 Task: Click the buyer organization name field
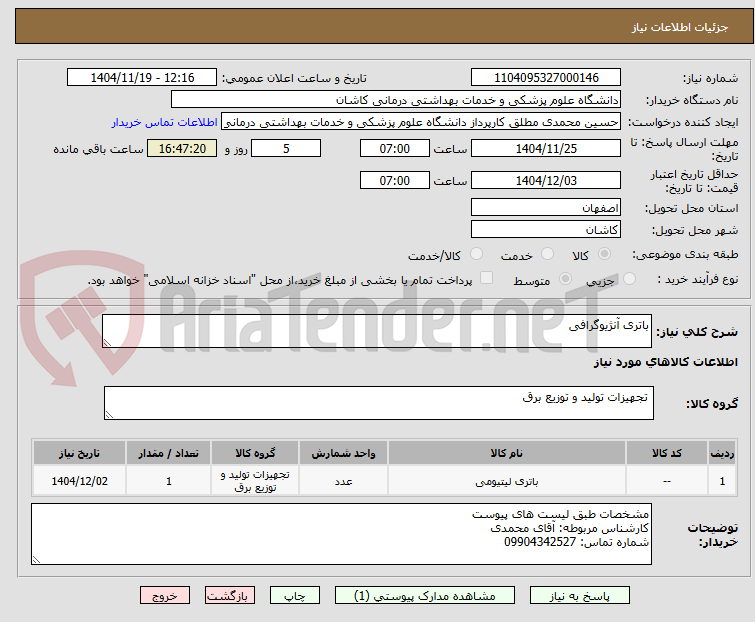pyautogui.click(x=396, y=100)
